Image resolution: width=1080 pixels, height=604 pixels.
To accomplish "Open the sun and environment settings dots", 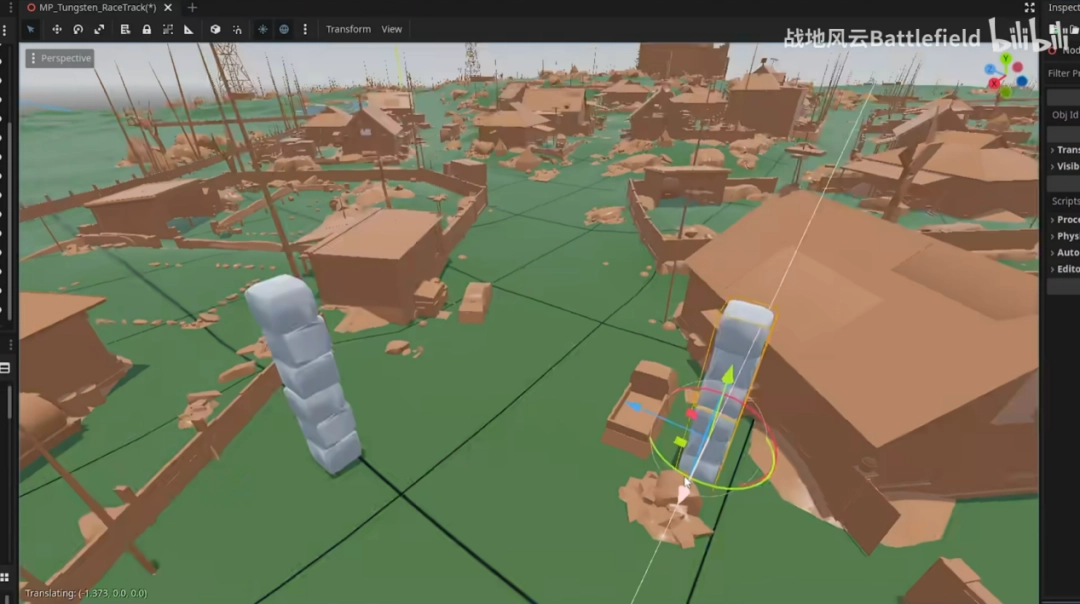I will [x=305, y=29].
